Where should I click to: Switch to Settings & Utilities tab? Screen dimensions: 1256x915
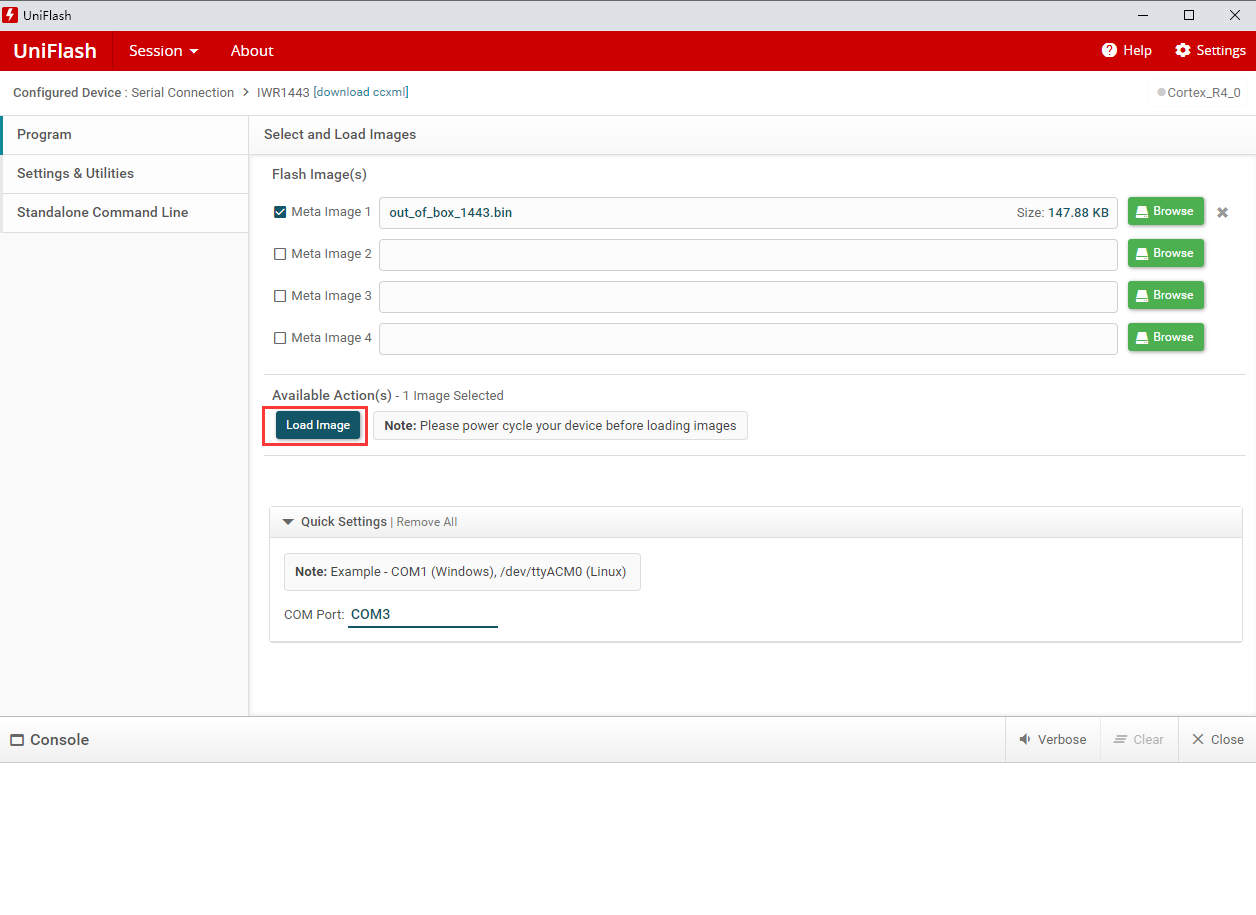pos(125,174)
